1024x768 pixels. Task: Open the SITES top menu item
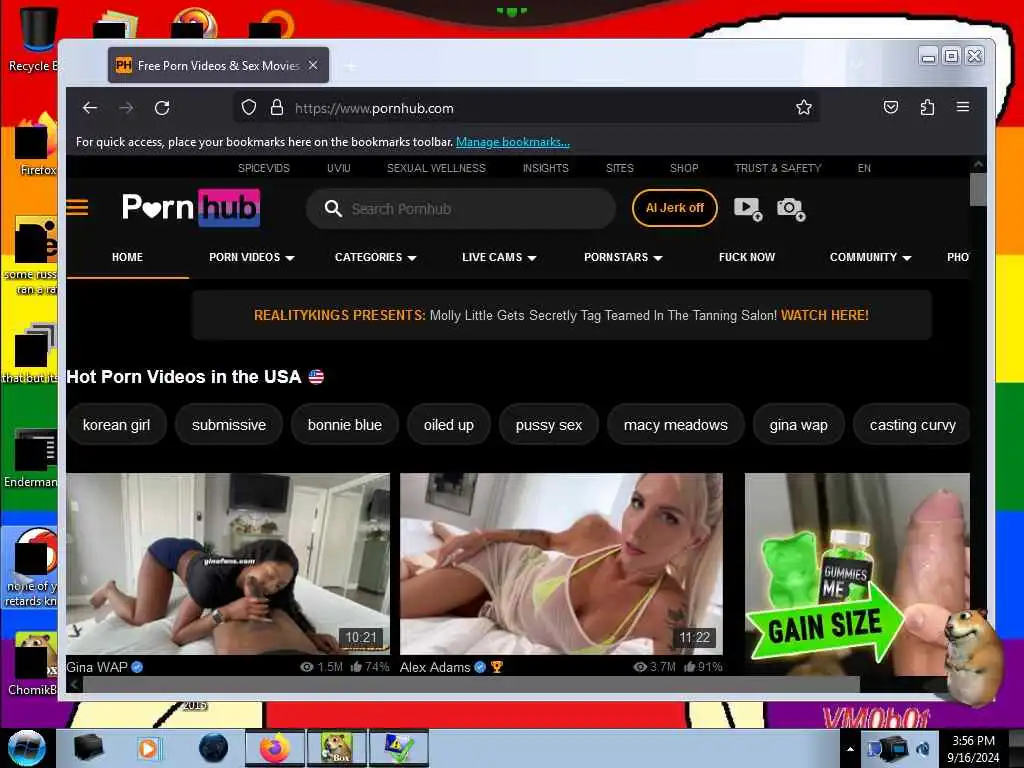click(x=620, y=168)
